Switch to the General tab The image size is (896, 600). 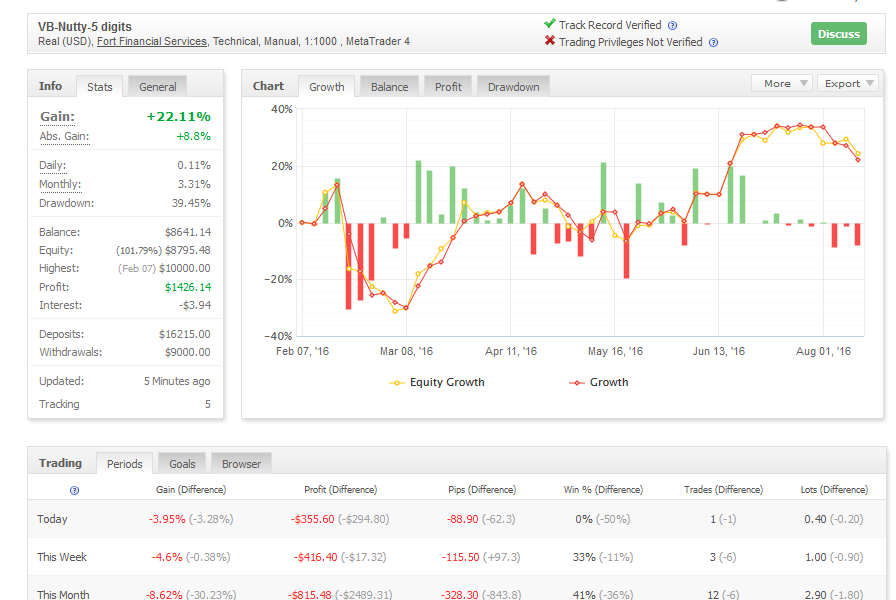tap(158, 87)
